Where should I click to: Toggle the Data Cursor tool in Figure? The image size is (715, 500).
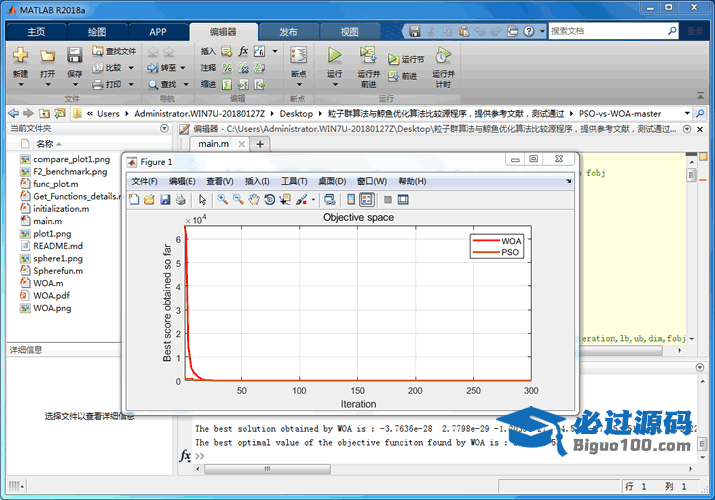[x=285, y=200]
